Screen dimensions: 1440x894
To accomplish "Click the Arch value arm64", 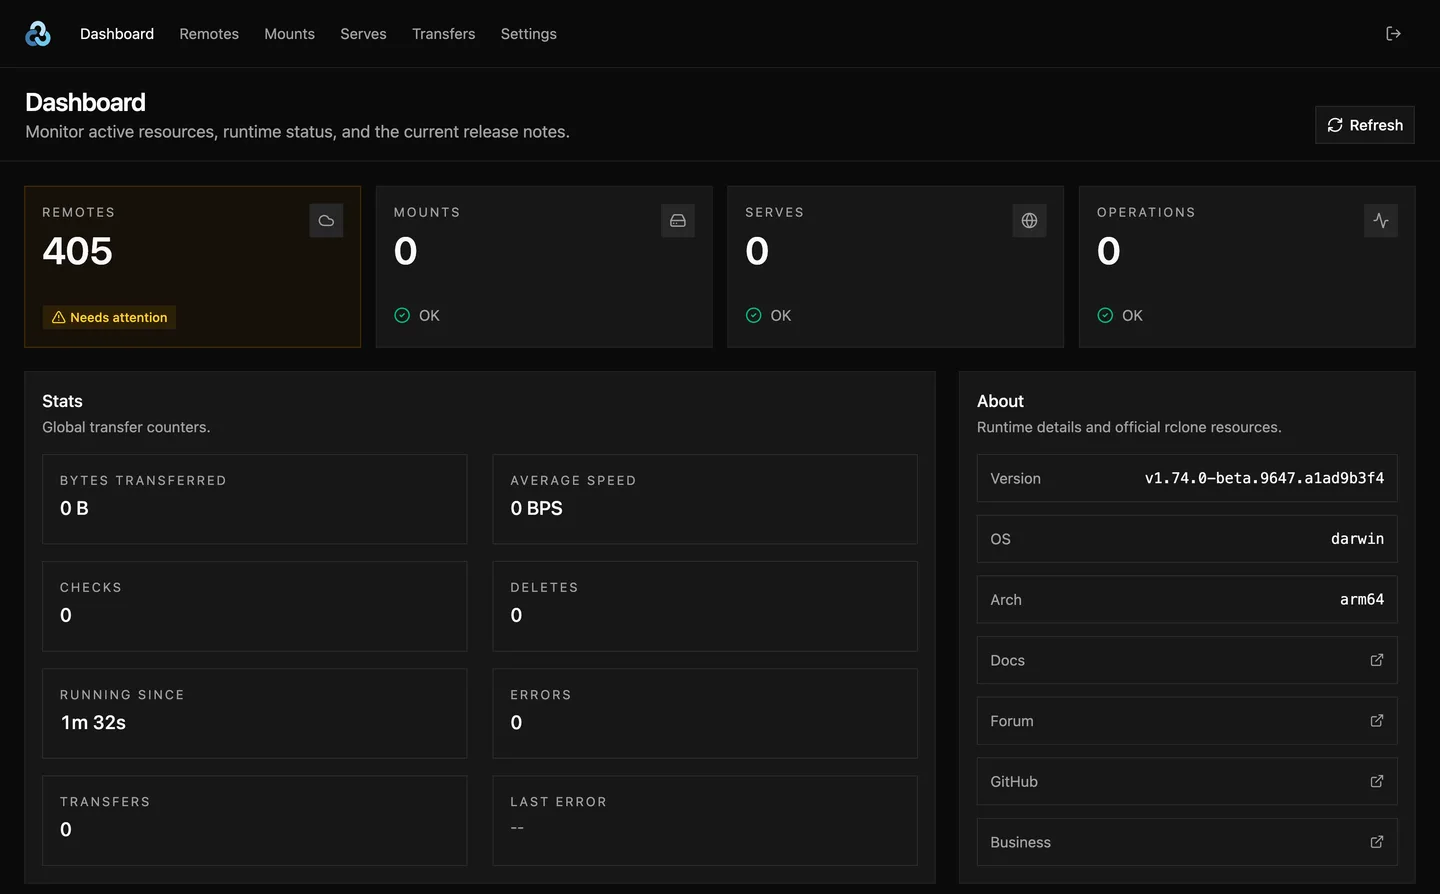I will (1362, 599).
